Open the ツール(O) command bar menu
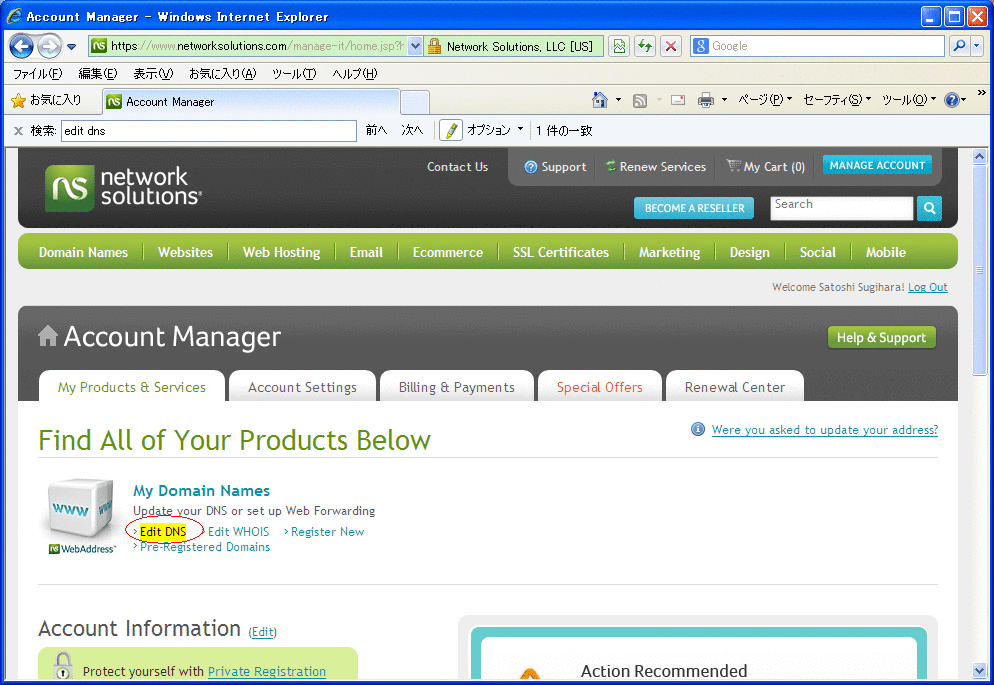This screenshot has height=685, width=994. 909,99
